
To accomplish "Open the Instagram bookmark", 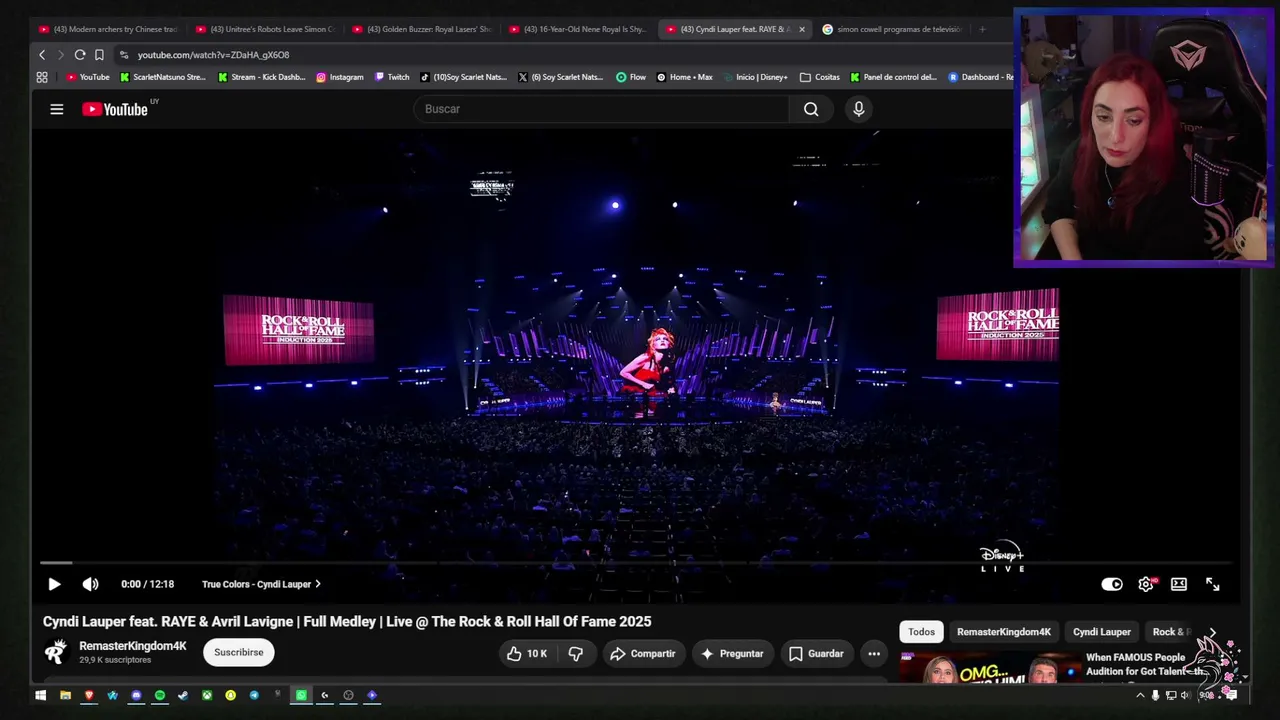I will [340, 77].
